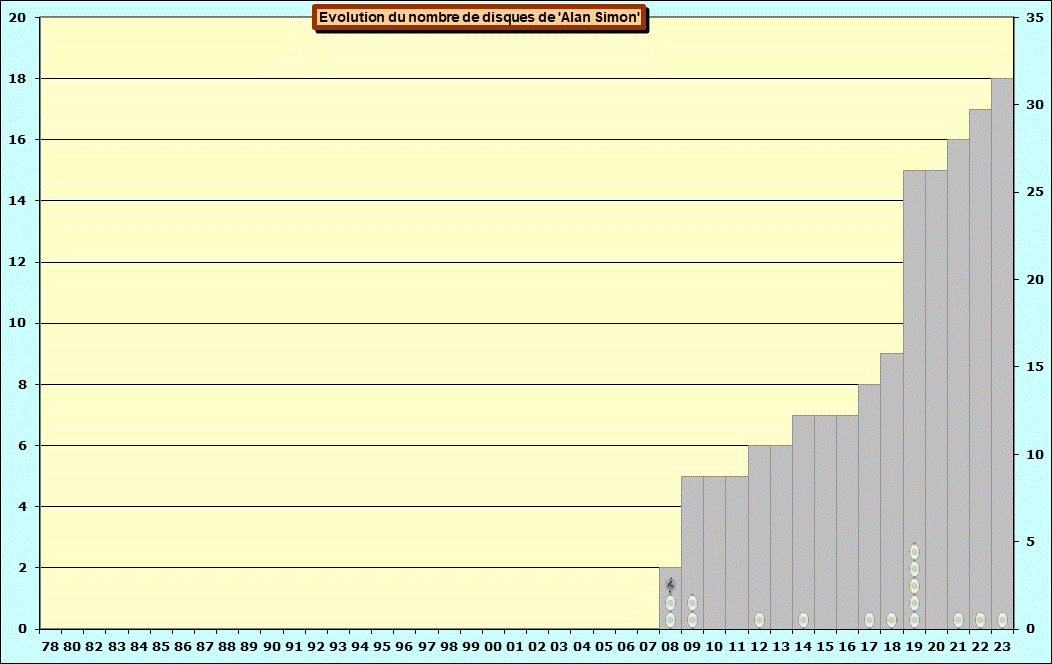Click the upper disc icon in the 08 bar
This screenshot has width=1052, height=664.
point(670,603)
